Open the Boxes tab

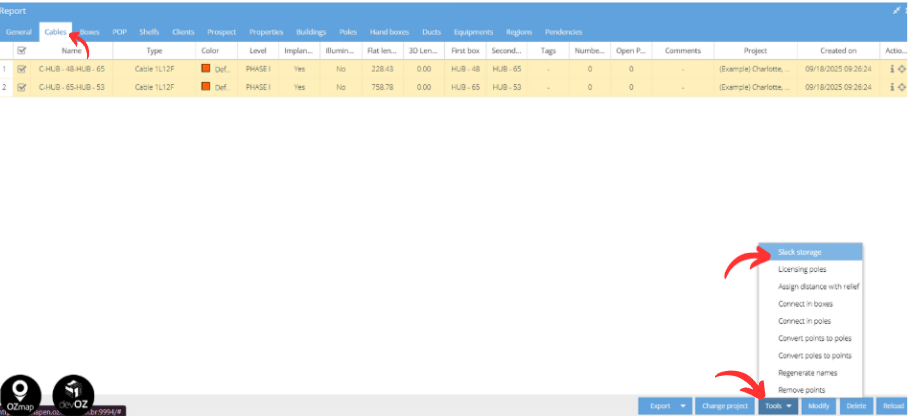[x=90, y=32]
